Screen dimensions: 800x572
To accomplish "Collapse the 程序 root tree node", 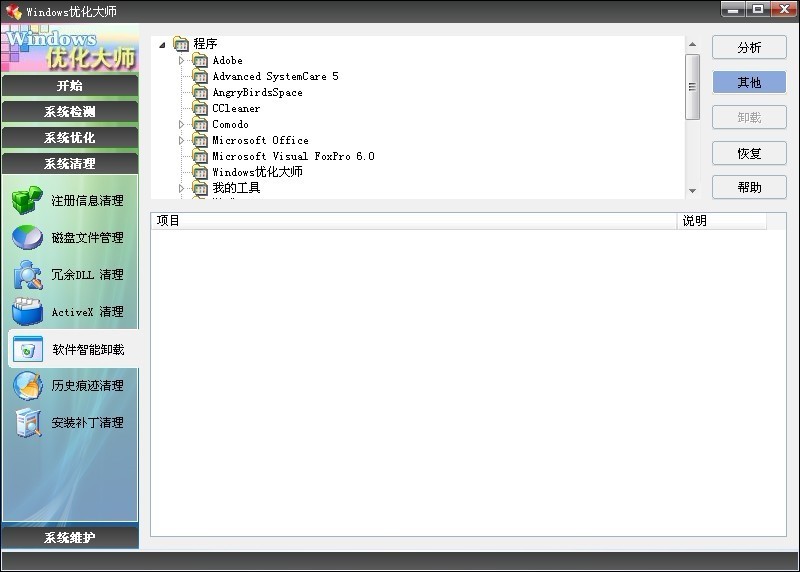I will 162,45.
